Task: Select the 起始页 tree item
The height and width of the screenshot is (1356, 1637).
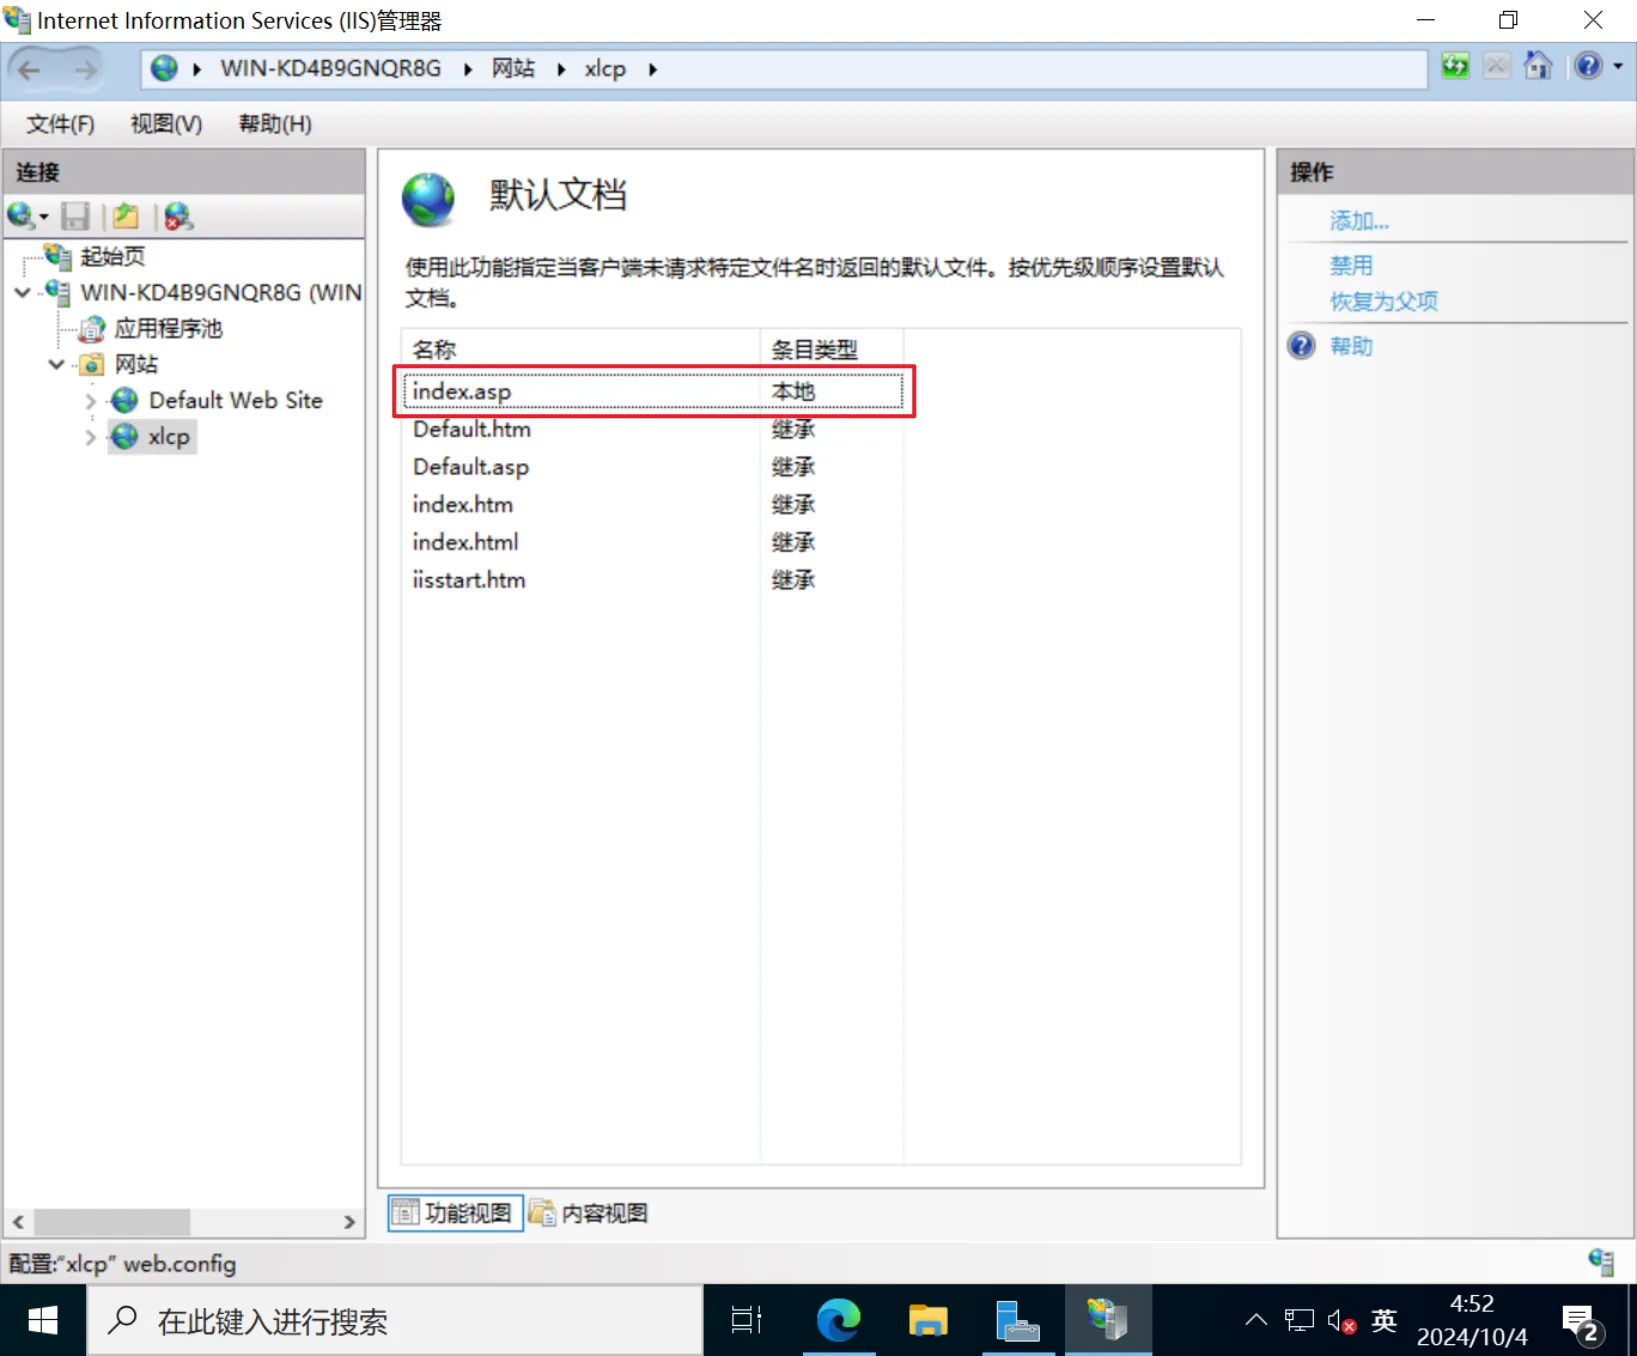Action: [x=112, y=256]
